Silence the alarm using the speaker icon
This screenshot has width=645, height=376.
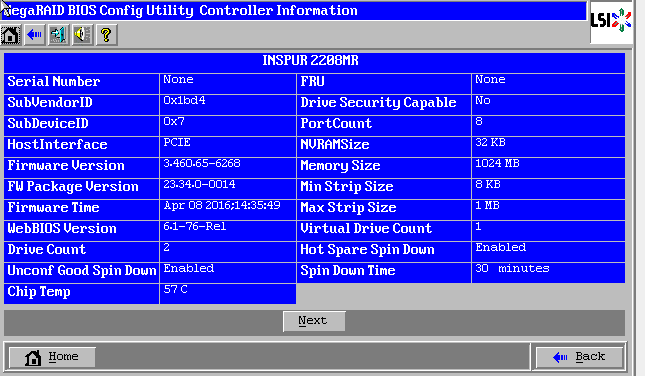[82, 35]
